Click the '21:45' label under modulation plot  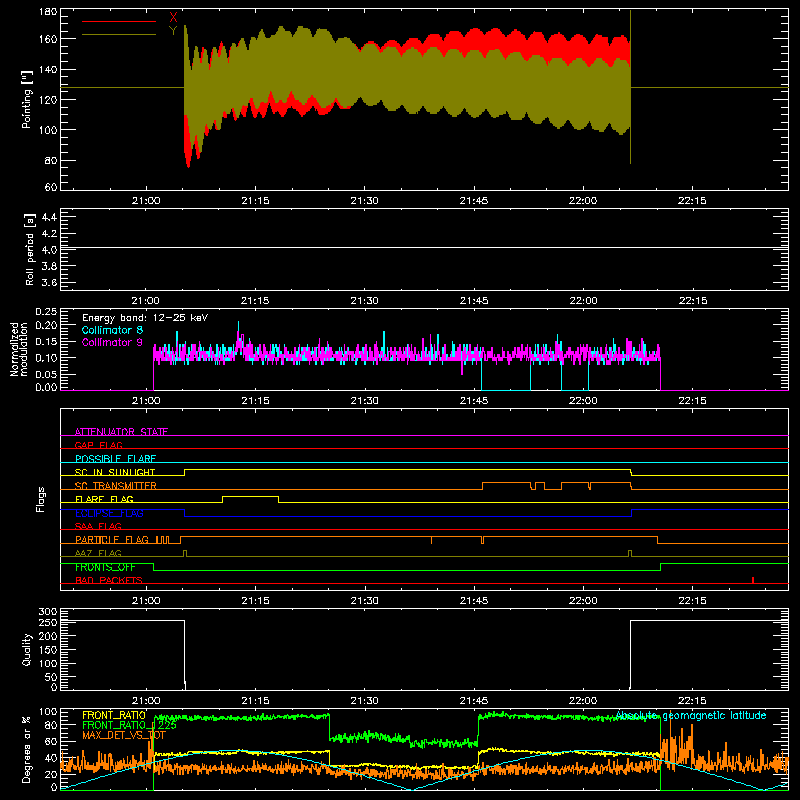point(474,401)
